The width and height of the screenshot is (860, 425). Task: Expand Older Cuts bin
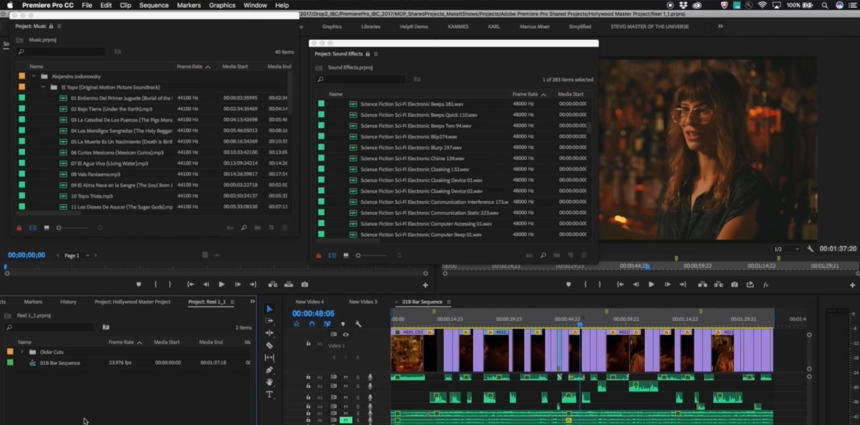pyautogui.click(x=22, y=352)
